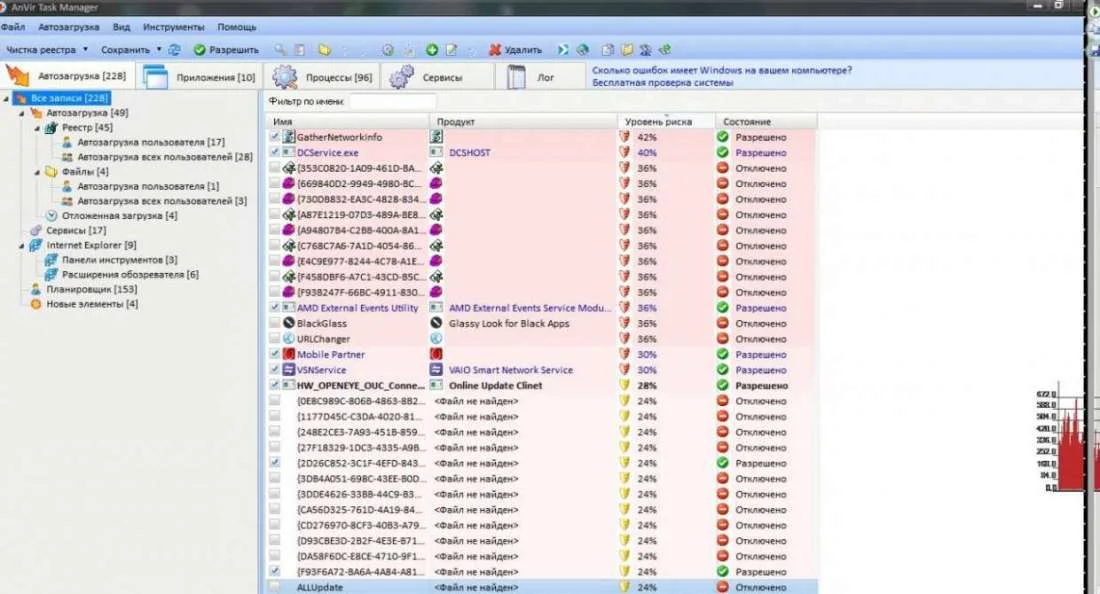Screen dimensions: 1100x594
Task: Click the Фильтр по имени input field
Action: [392, 102]
